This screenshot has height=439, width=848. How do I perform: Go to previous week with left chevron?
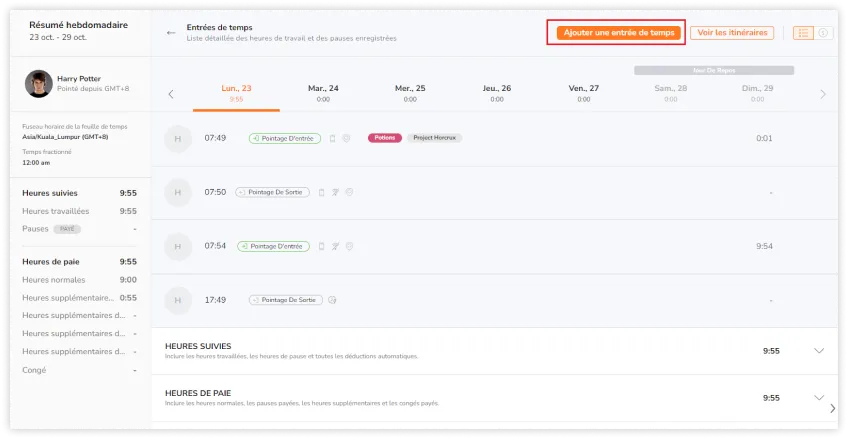tap(171, 94)
